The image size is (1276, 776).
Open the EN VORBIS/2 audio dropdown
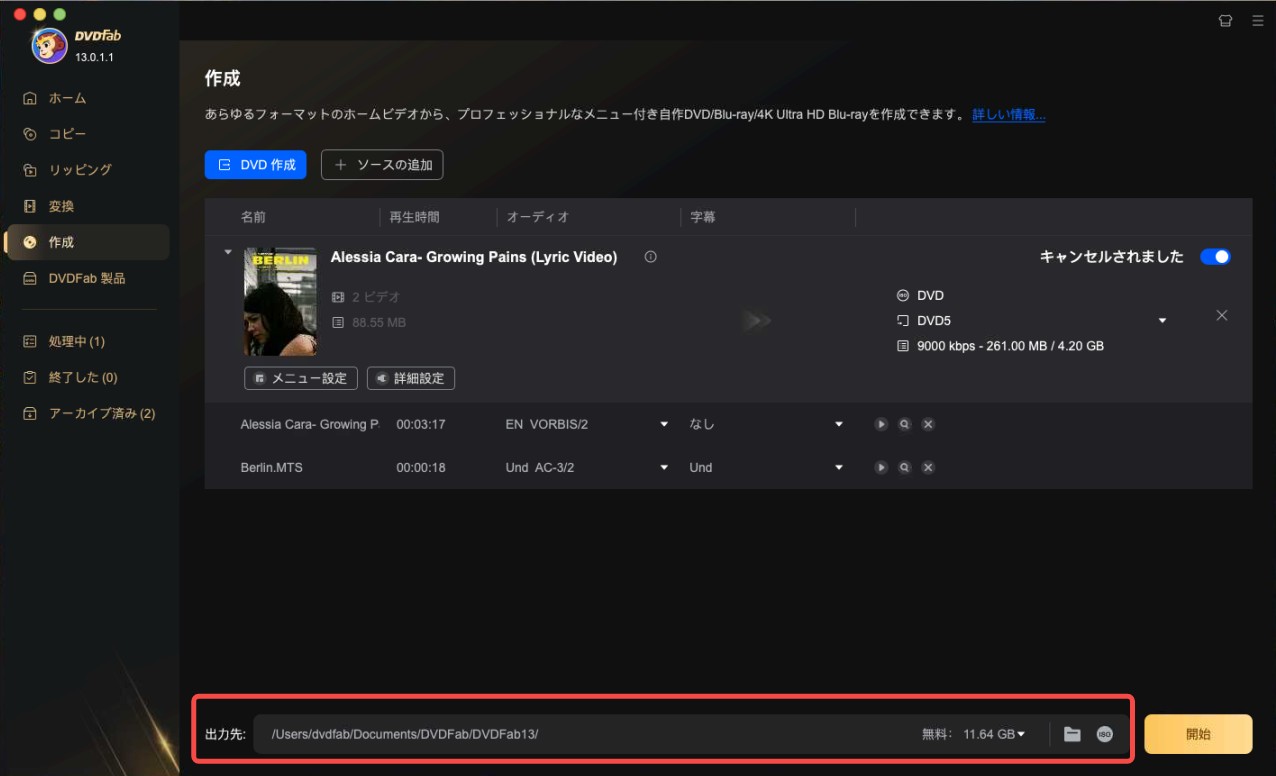[x=664, y=424]
